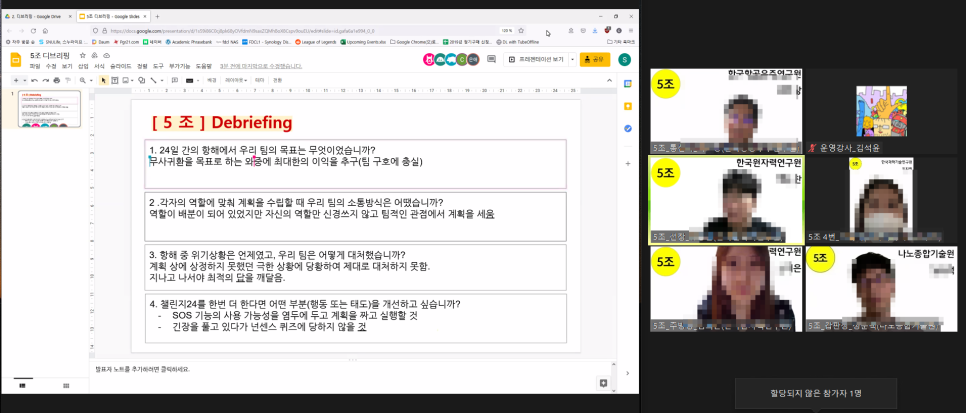Screen dimensions: 966x413
Task: Select the text box tool
Action: [115, 80]
